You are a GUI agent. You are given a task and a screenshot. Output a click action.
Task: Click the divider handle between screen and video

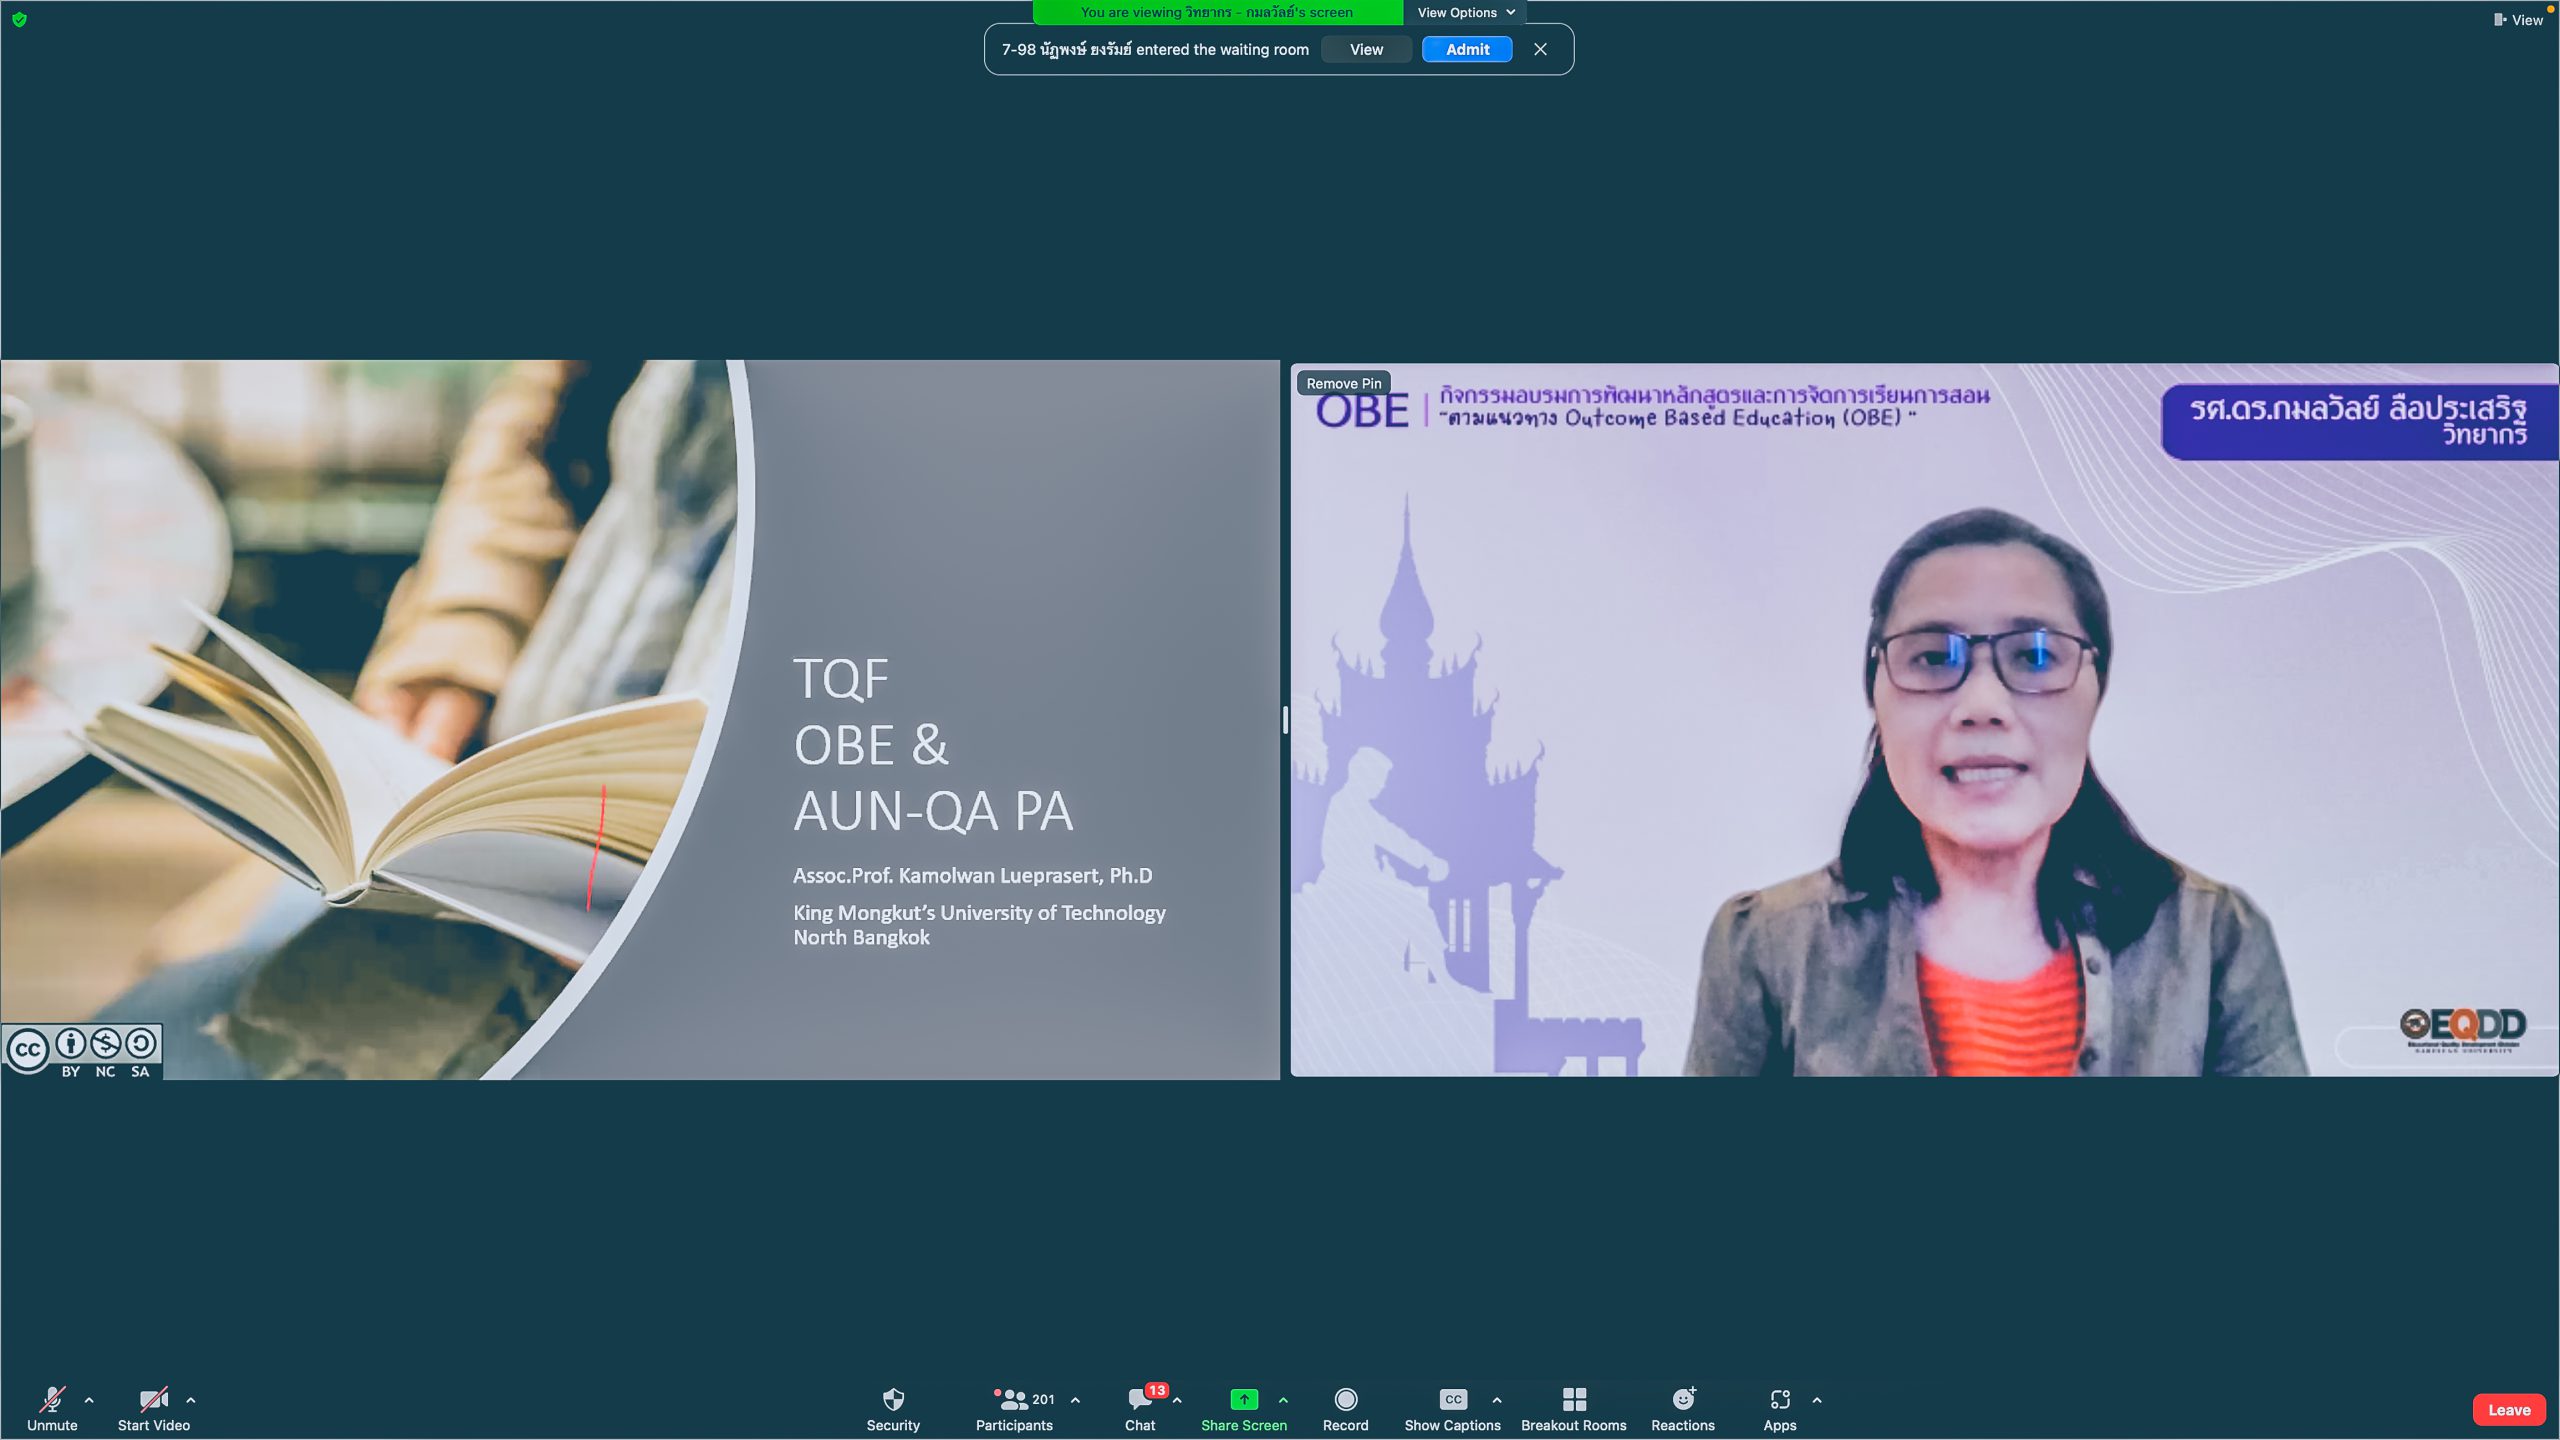coord(1285,720)
